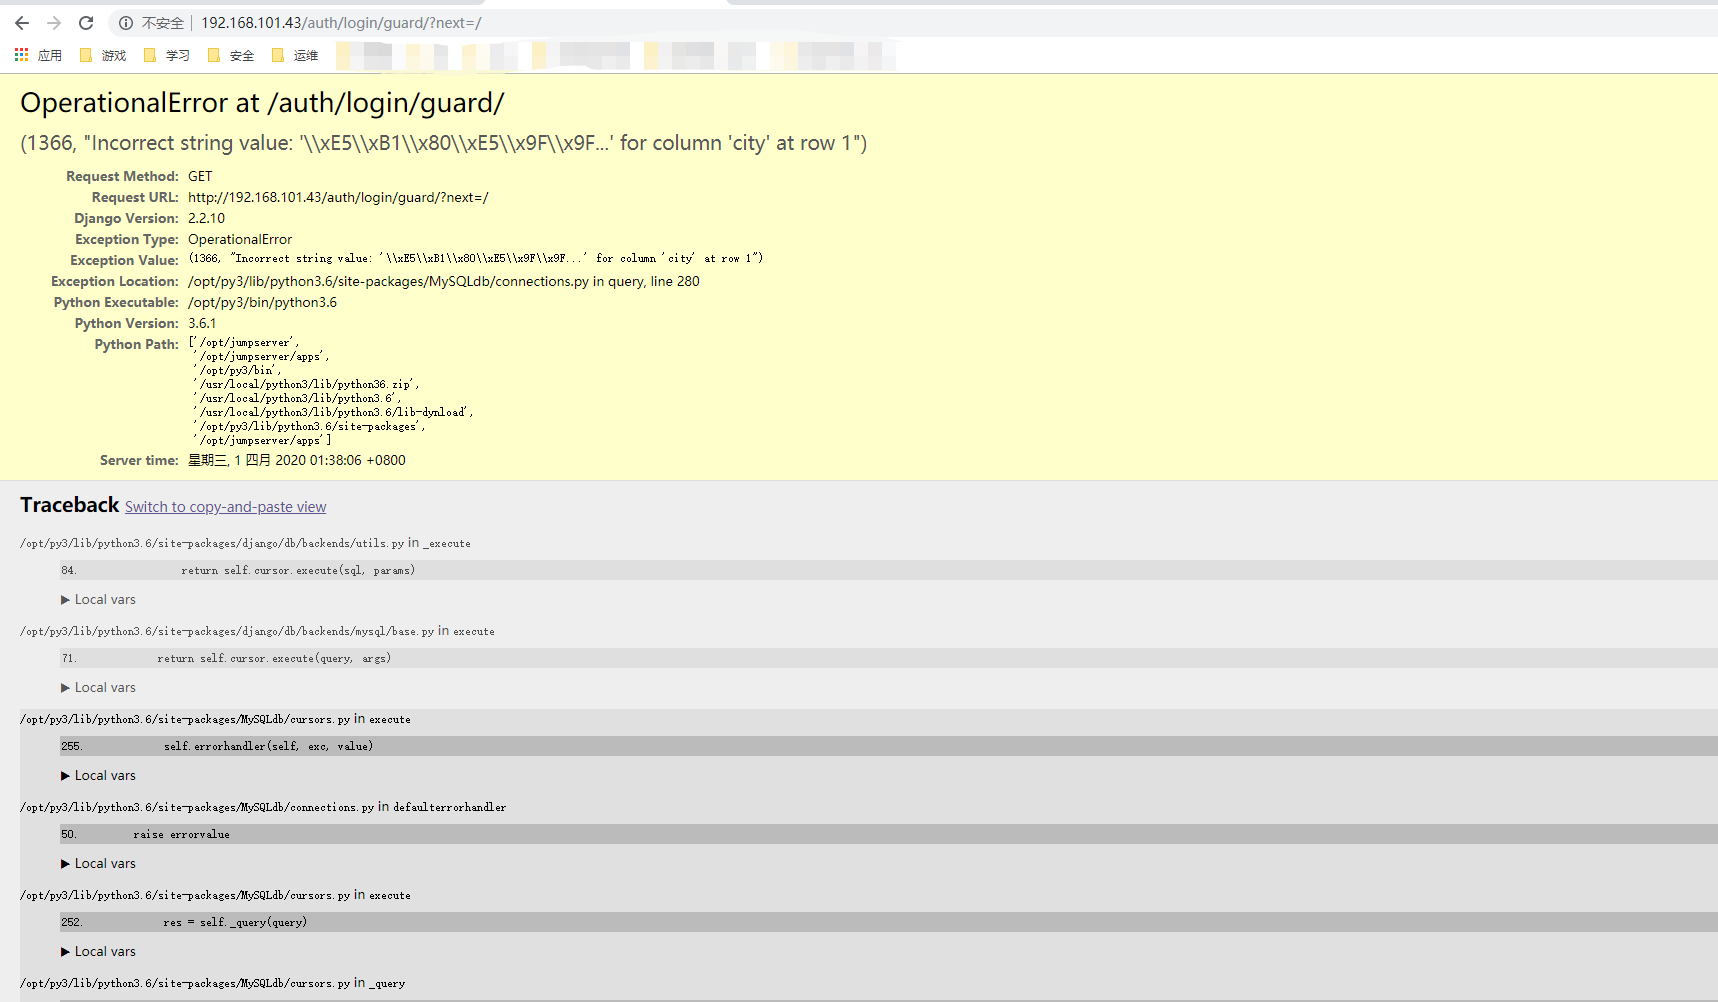Viewport: 1718px width, 1002px height.
Task: Expand Local vars beneath the _query frame
Action: pos(98,951)
